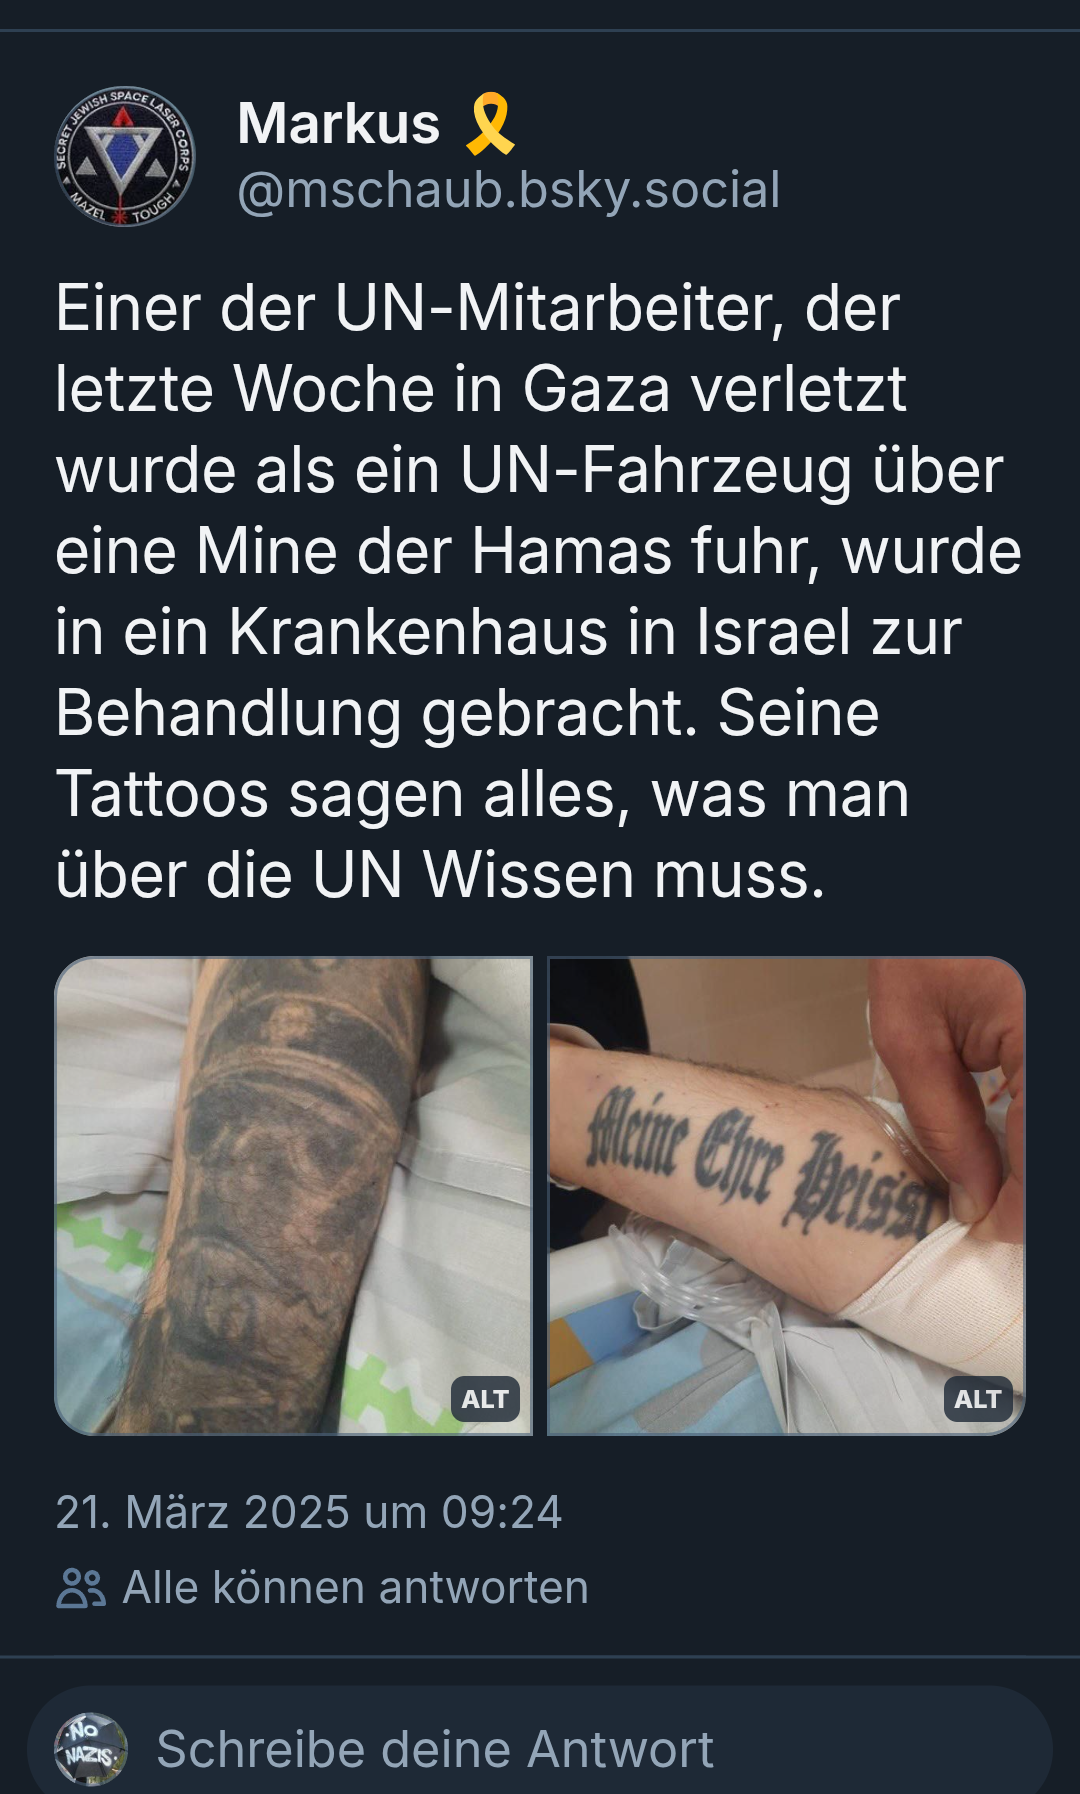Open 'Alle können antworten' reply settings
The width and height of the screenshot is (1080, 1794).
pos(355,1588)
